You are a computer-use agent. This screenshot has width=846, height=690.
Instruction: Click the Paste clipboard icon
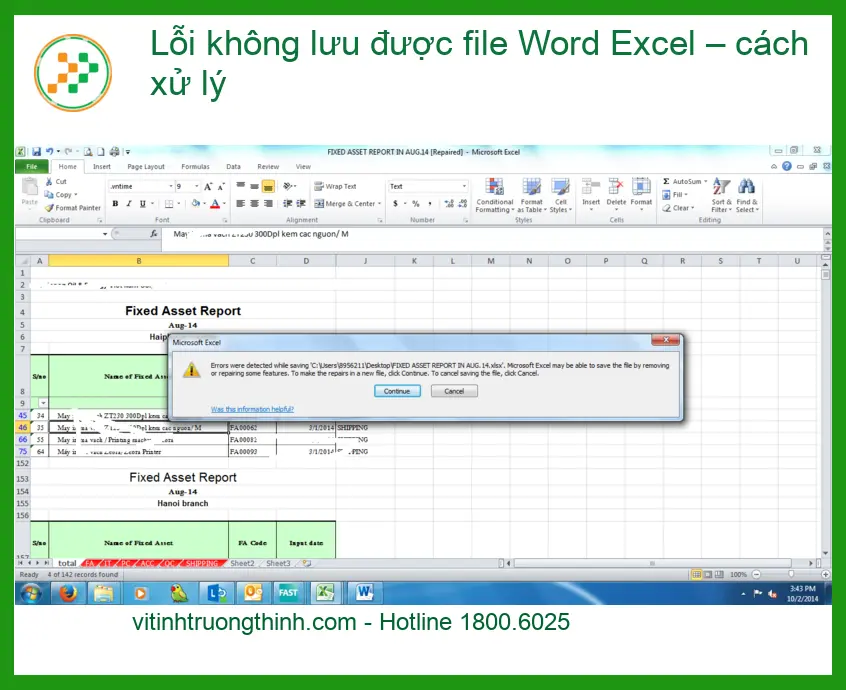pos(29,187)
